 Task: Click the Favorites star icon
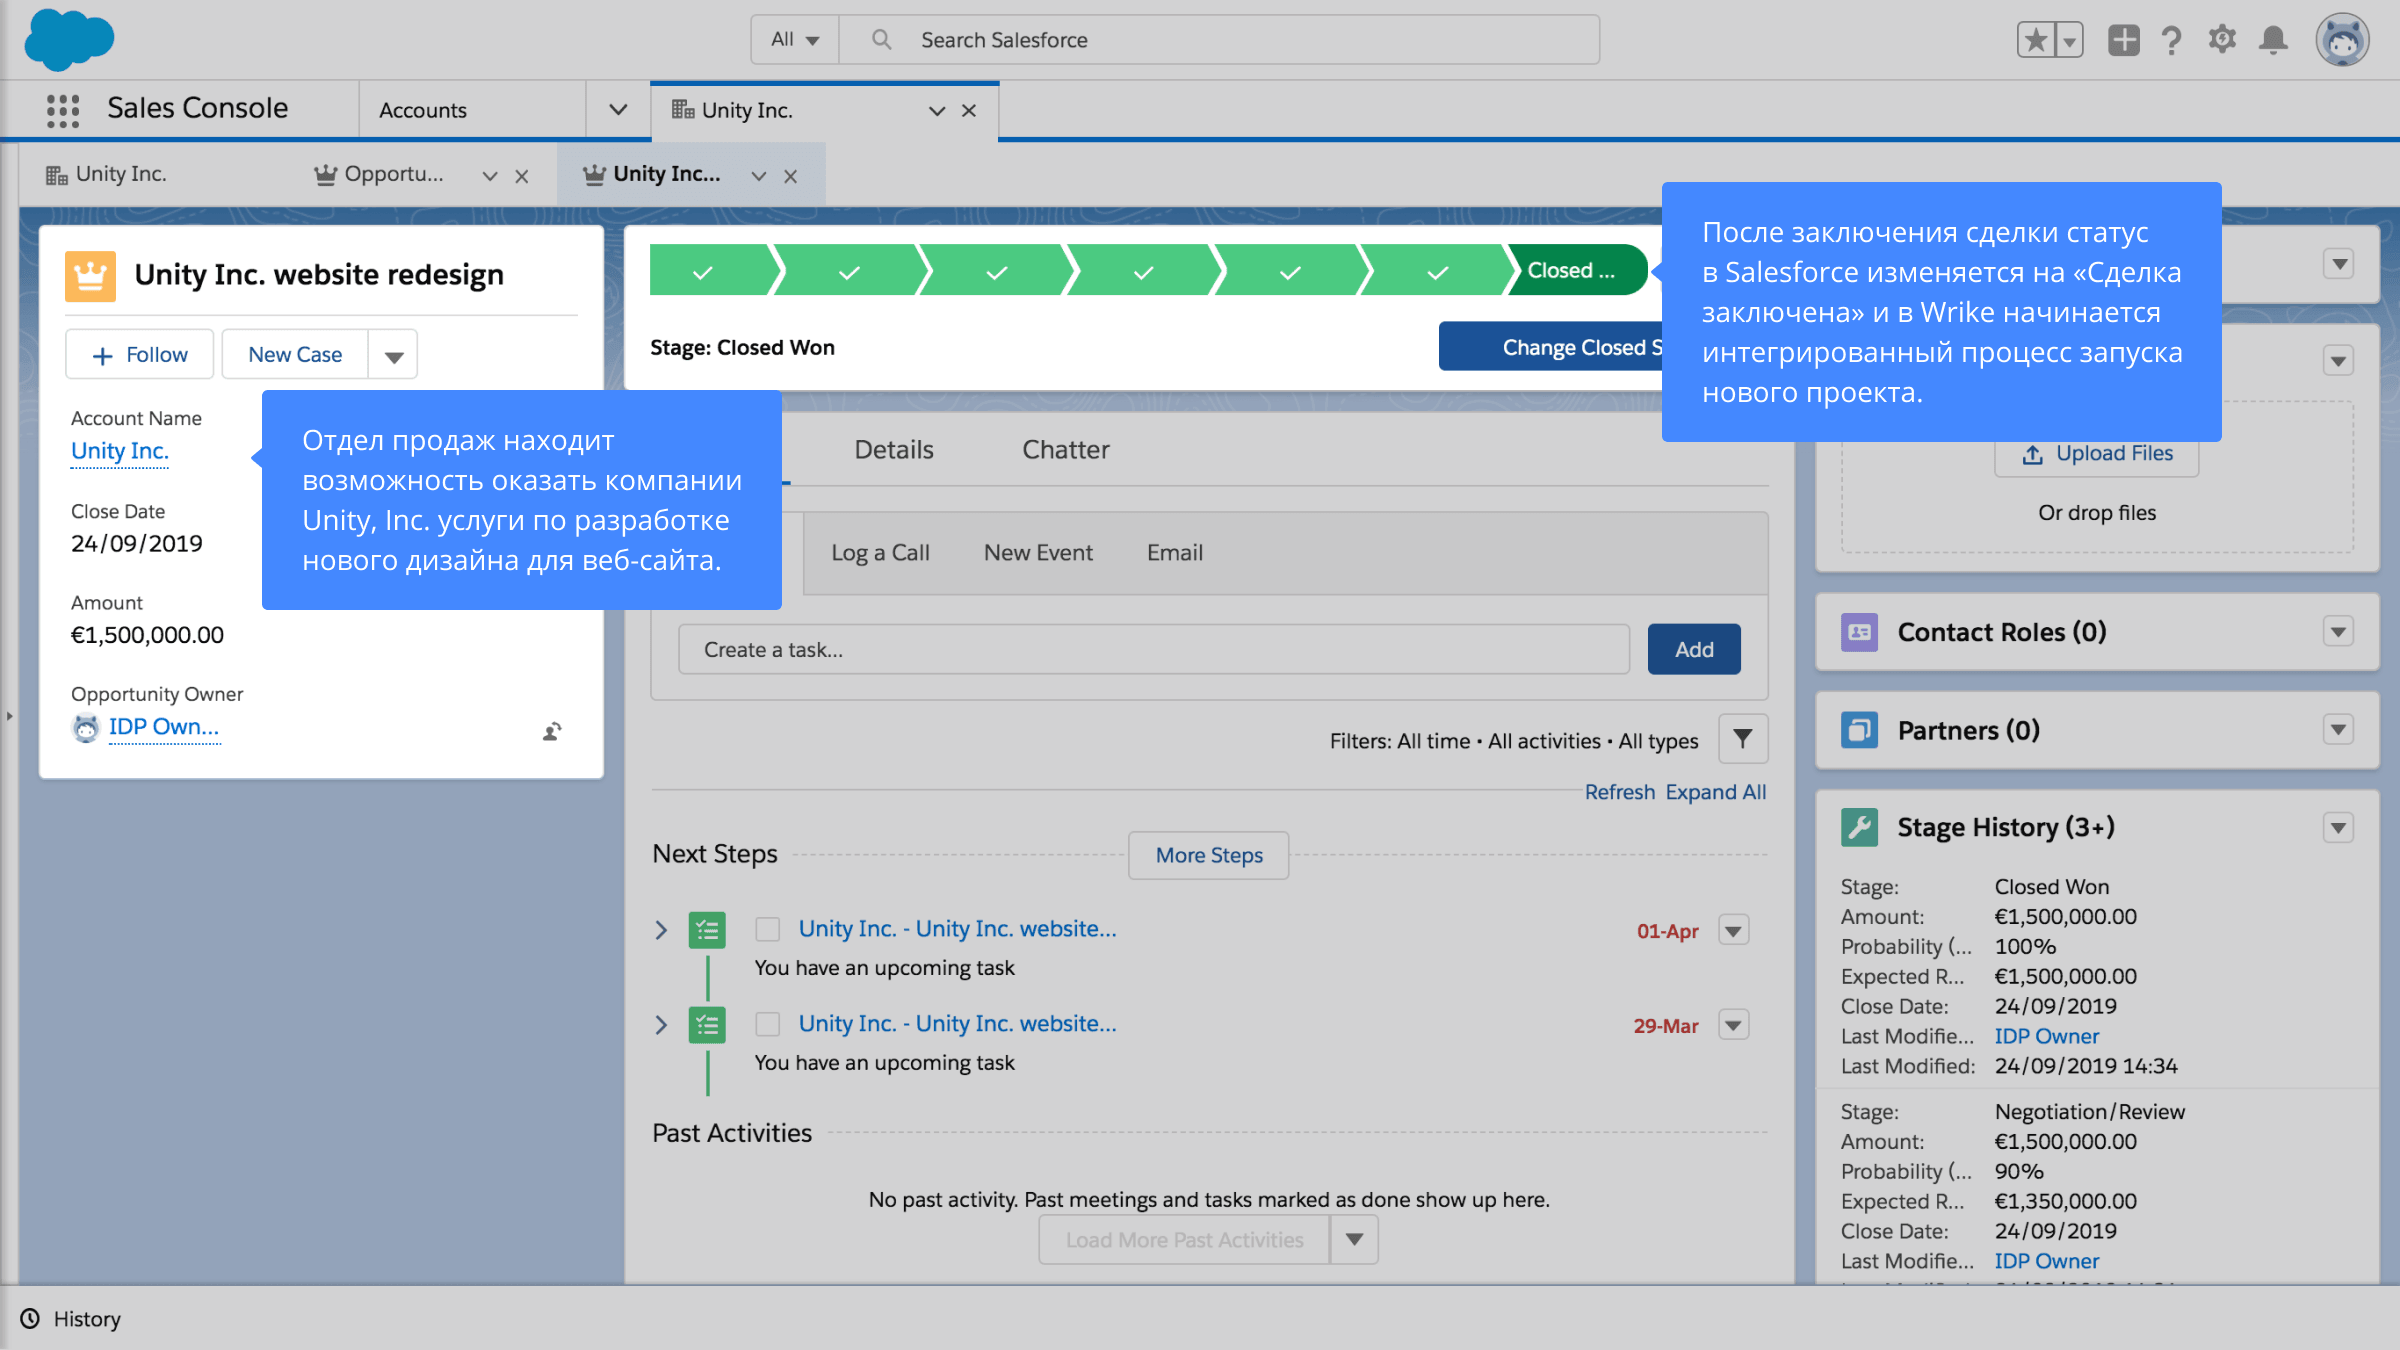(2035, 40)
